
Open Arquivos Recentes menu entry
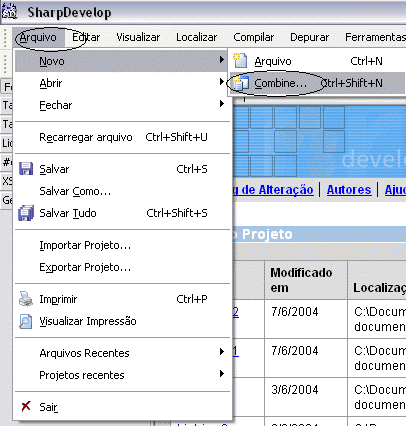pyautogui.click(x=121, y=353)
